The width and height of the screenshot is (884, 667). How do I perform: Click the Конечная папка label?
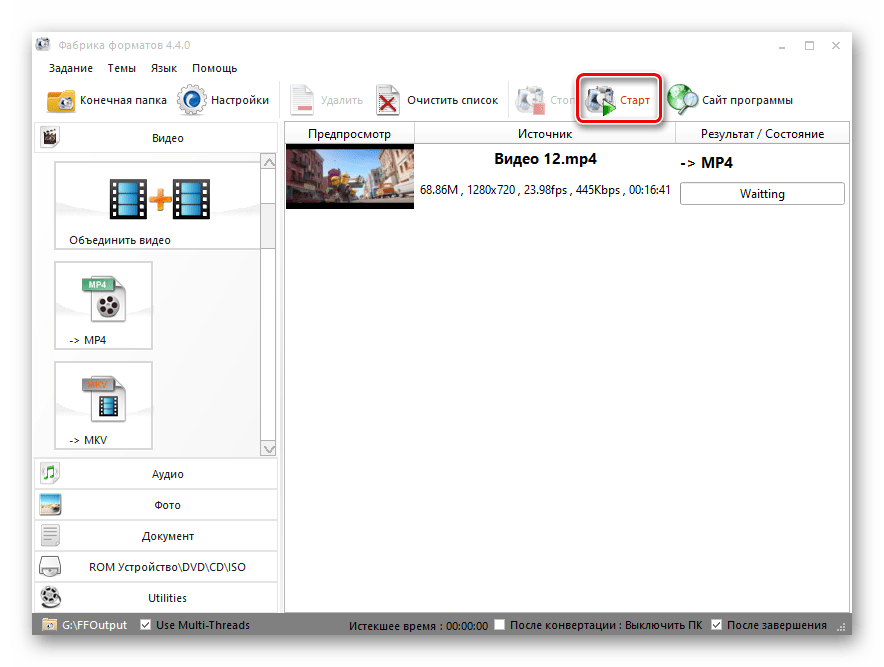tap(123, 100)
